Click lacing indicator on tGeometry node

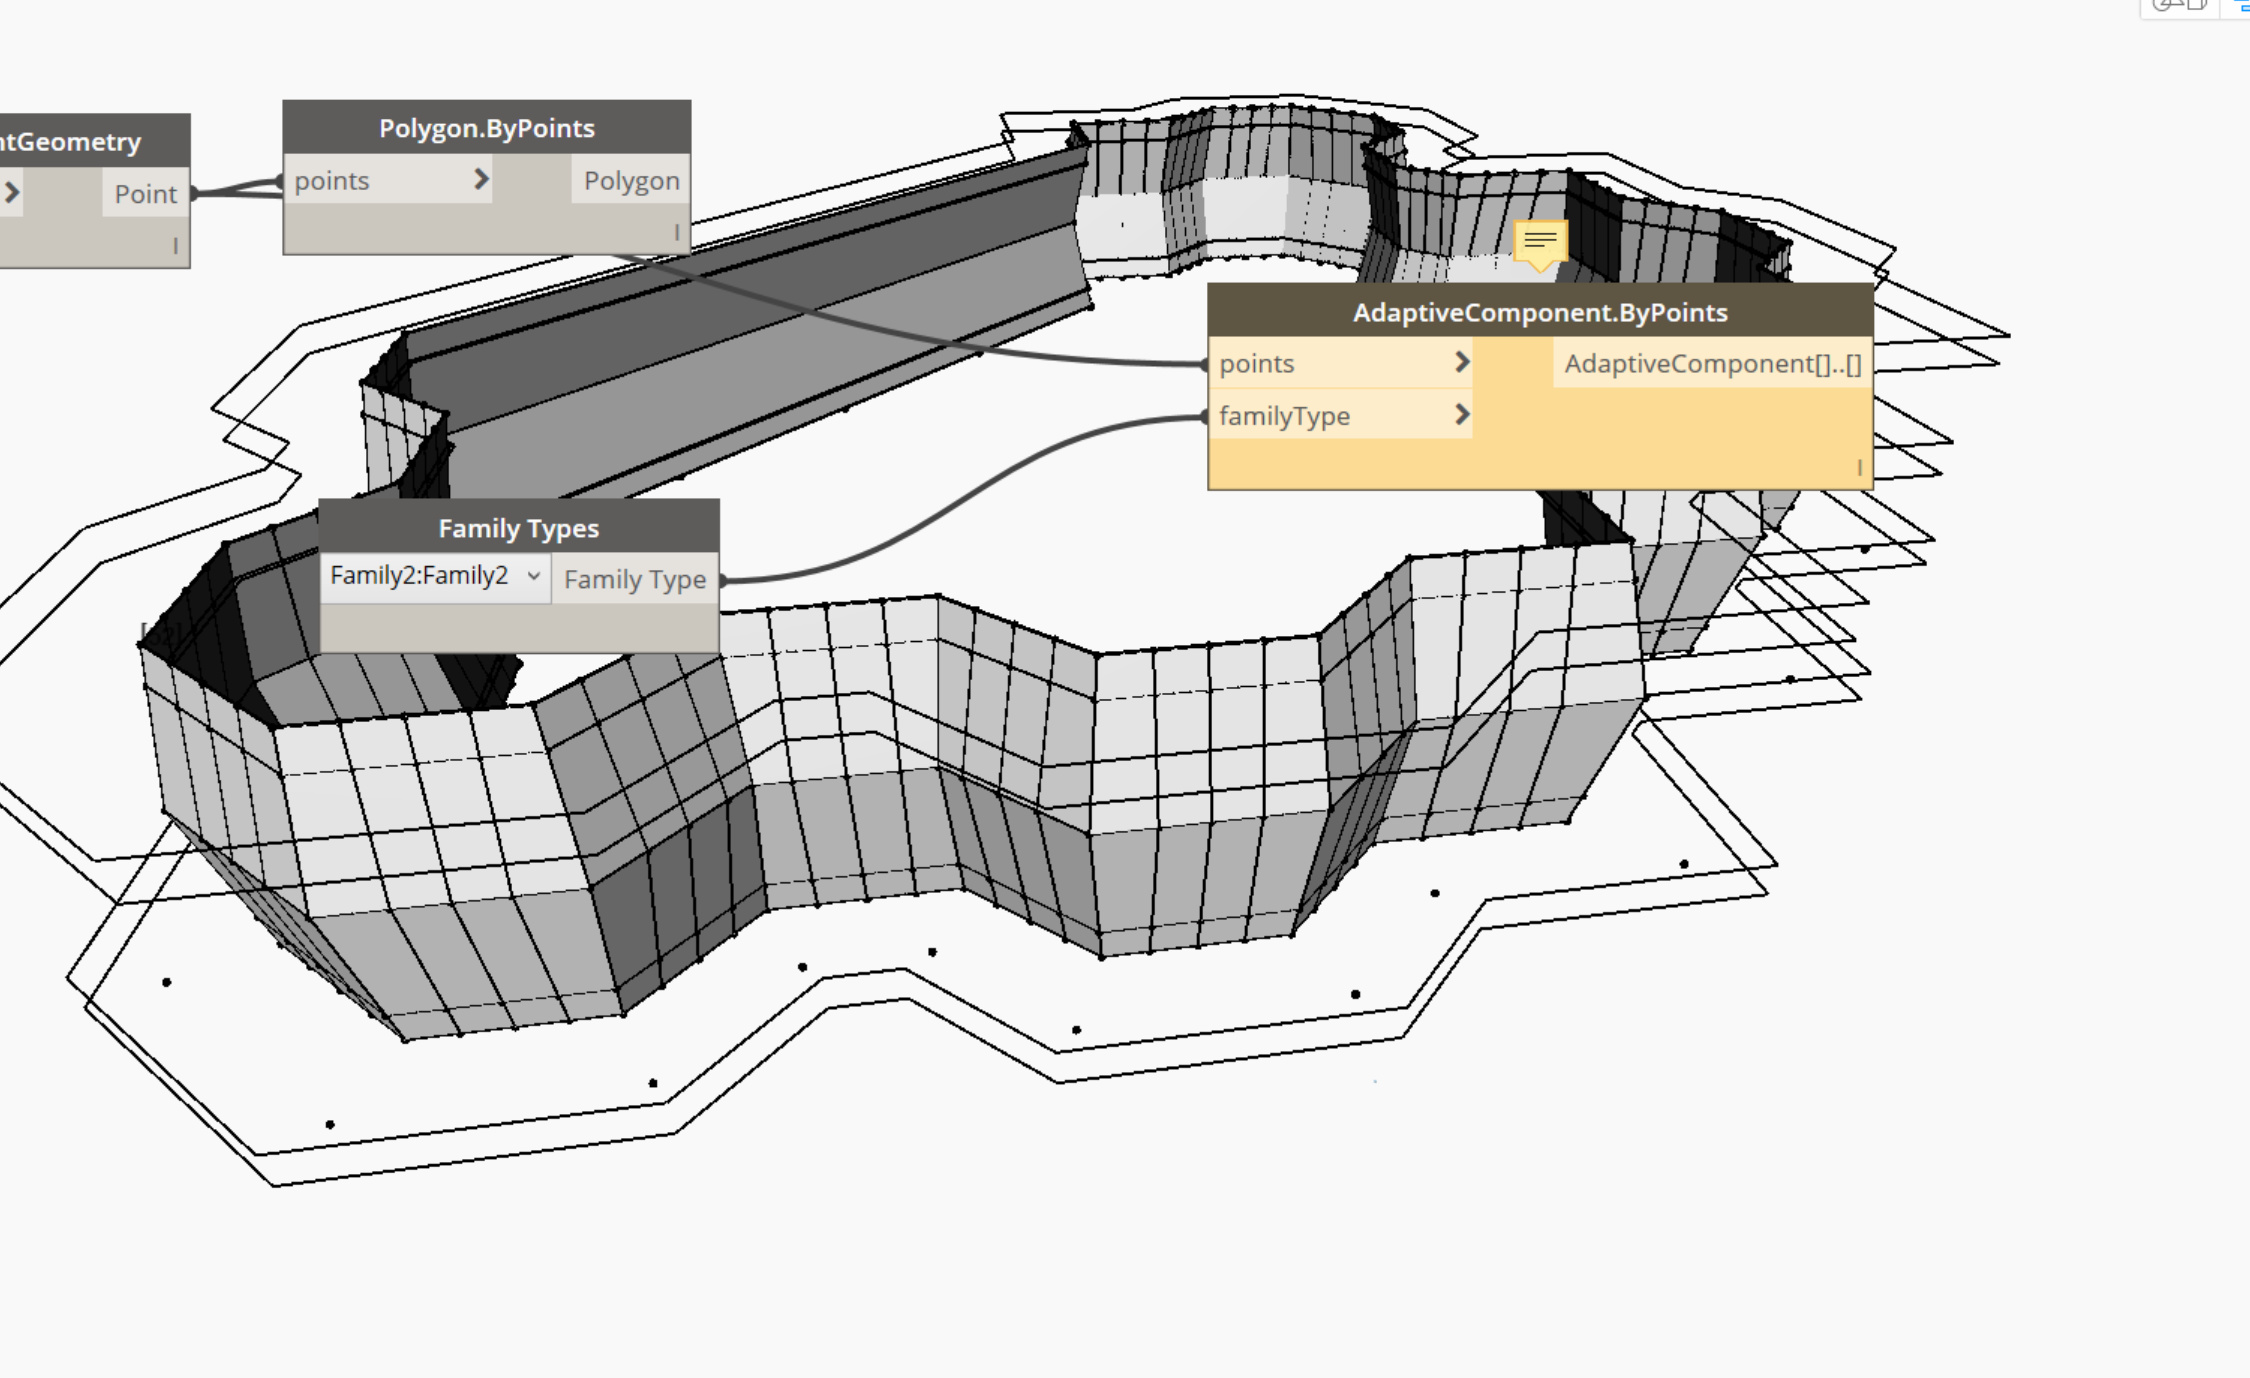click(176, 245)
